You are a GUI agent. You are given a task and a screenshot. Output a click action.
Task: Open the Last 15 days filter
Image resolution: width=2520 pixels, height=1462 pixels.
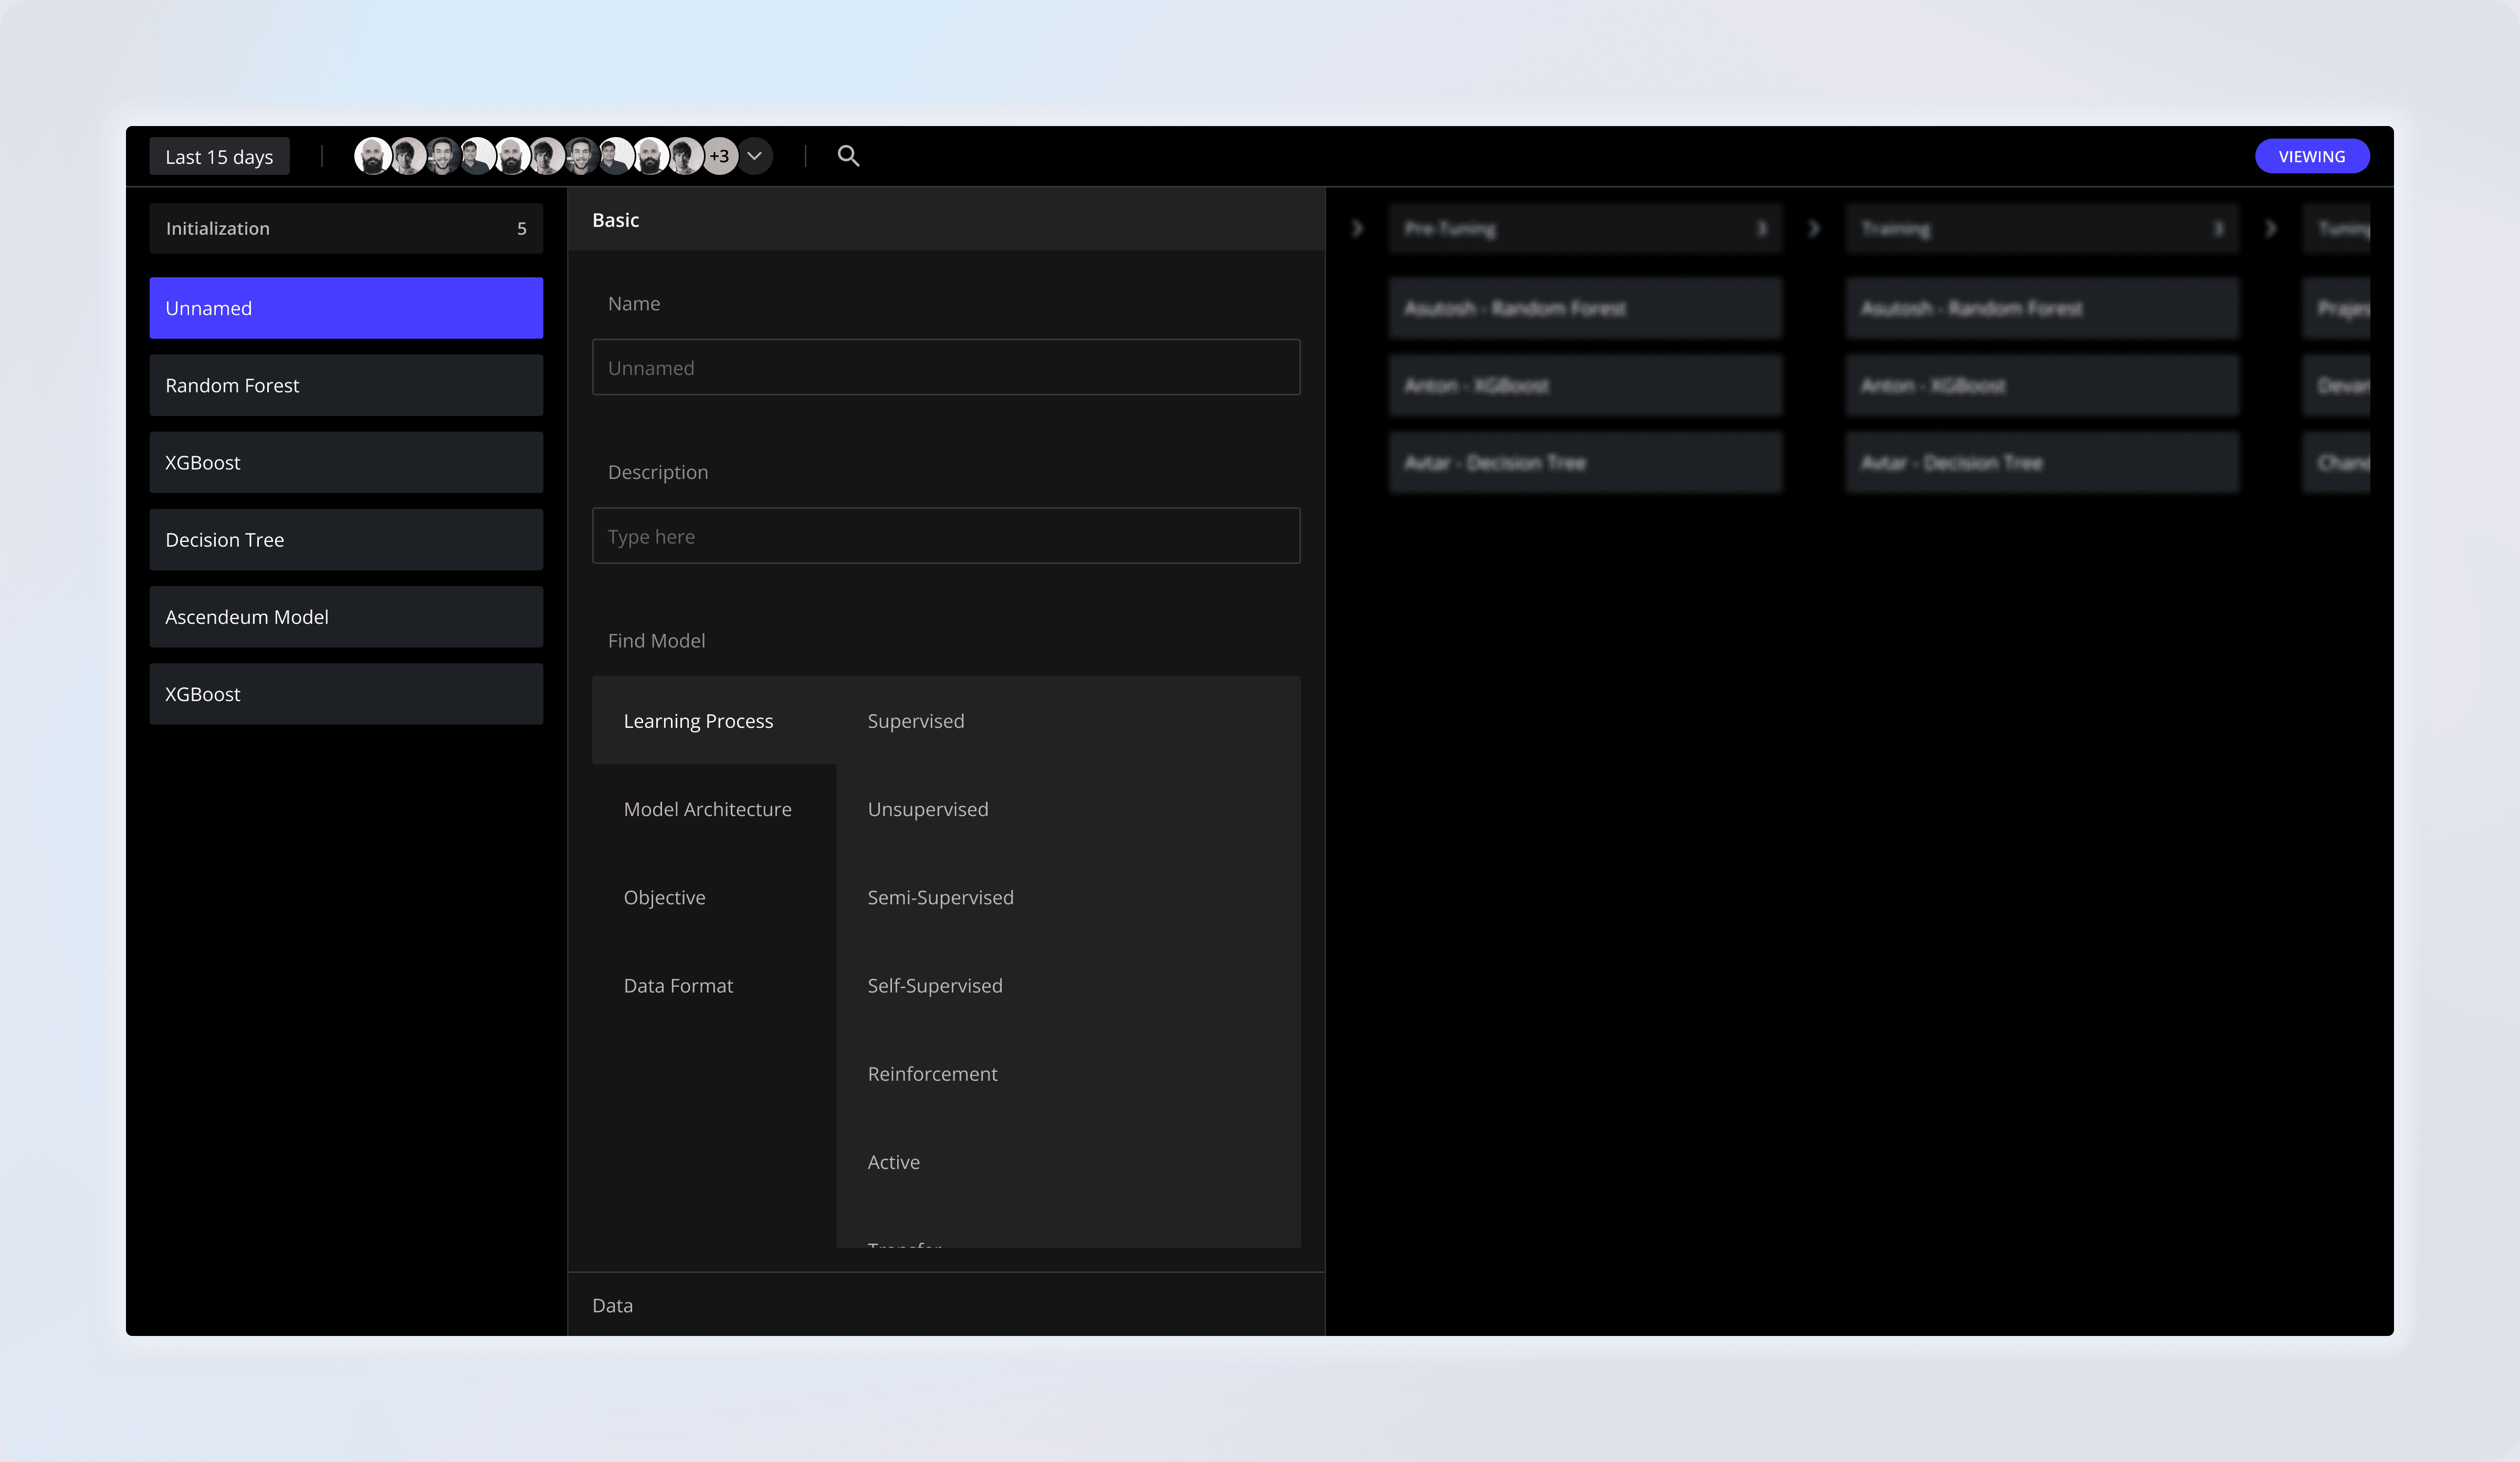click(219, 157)
